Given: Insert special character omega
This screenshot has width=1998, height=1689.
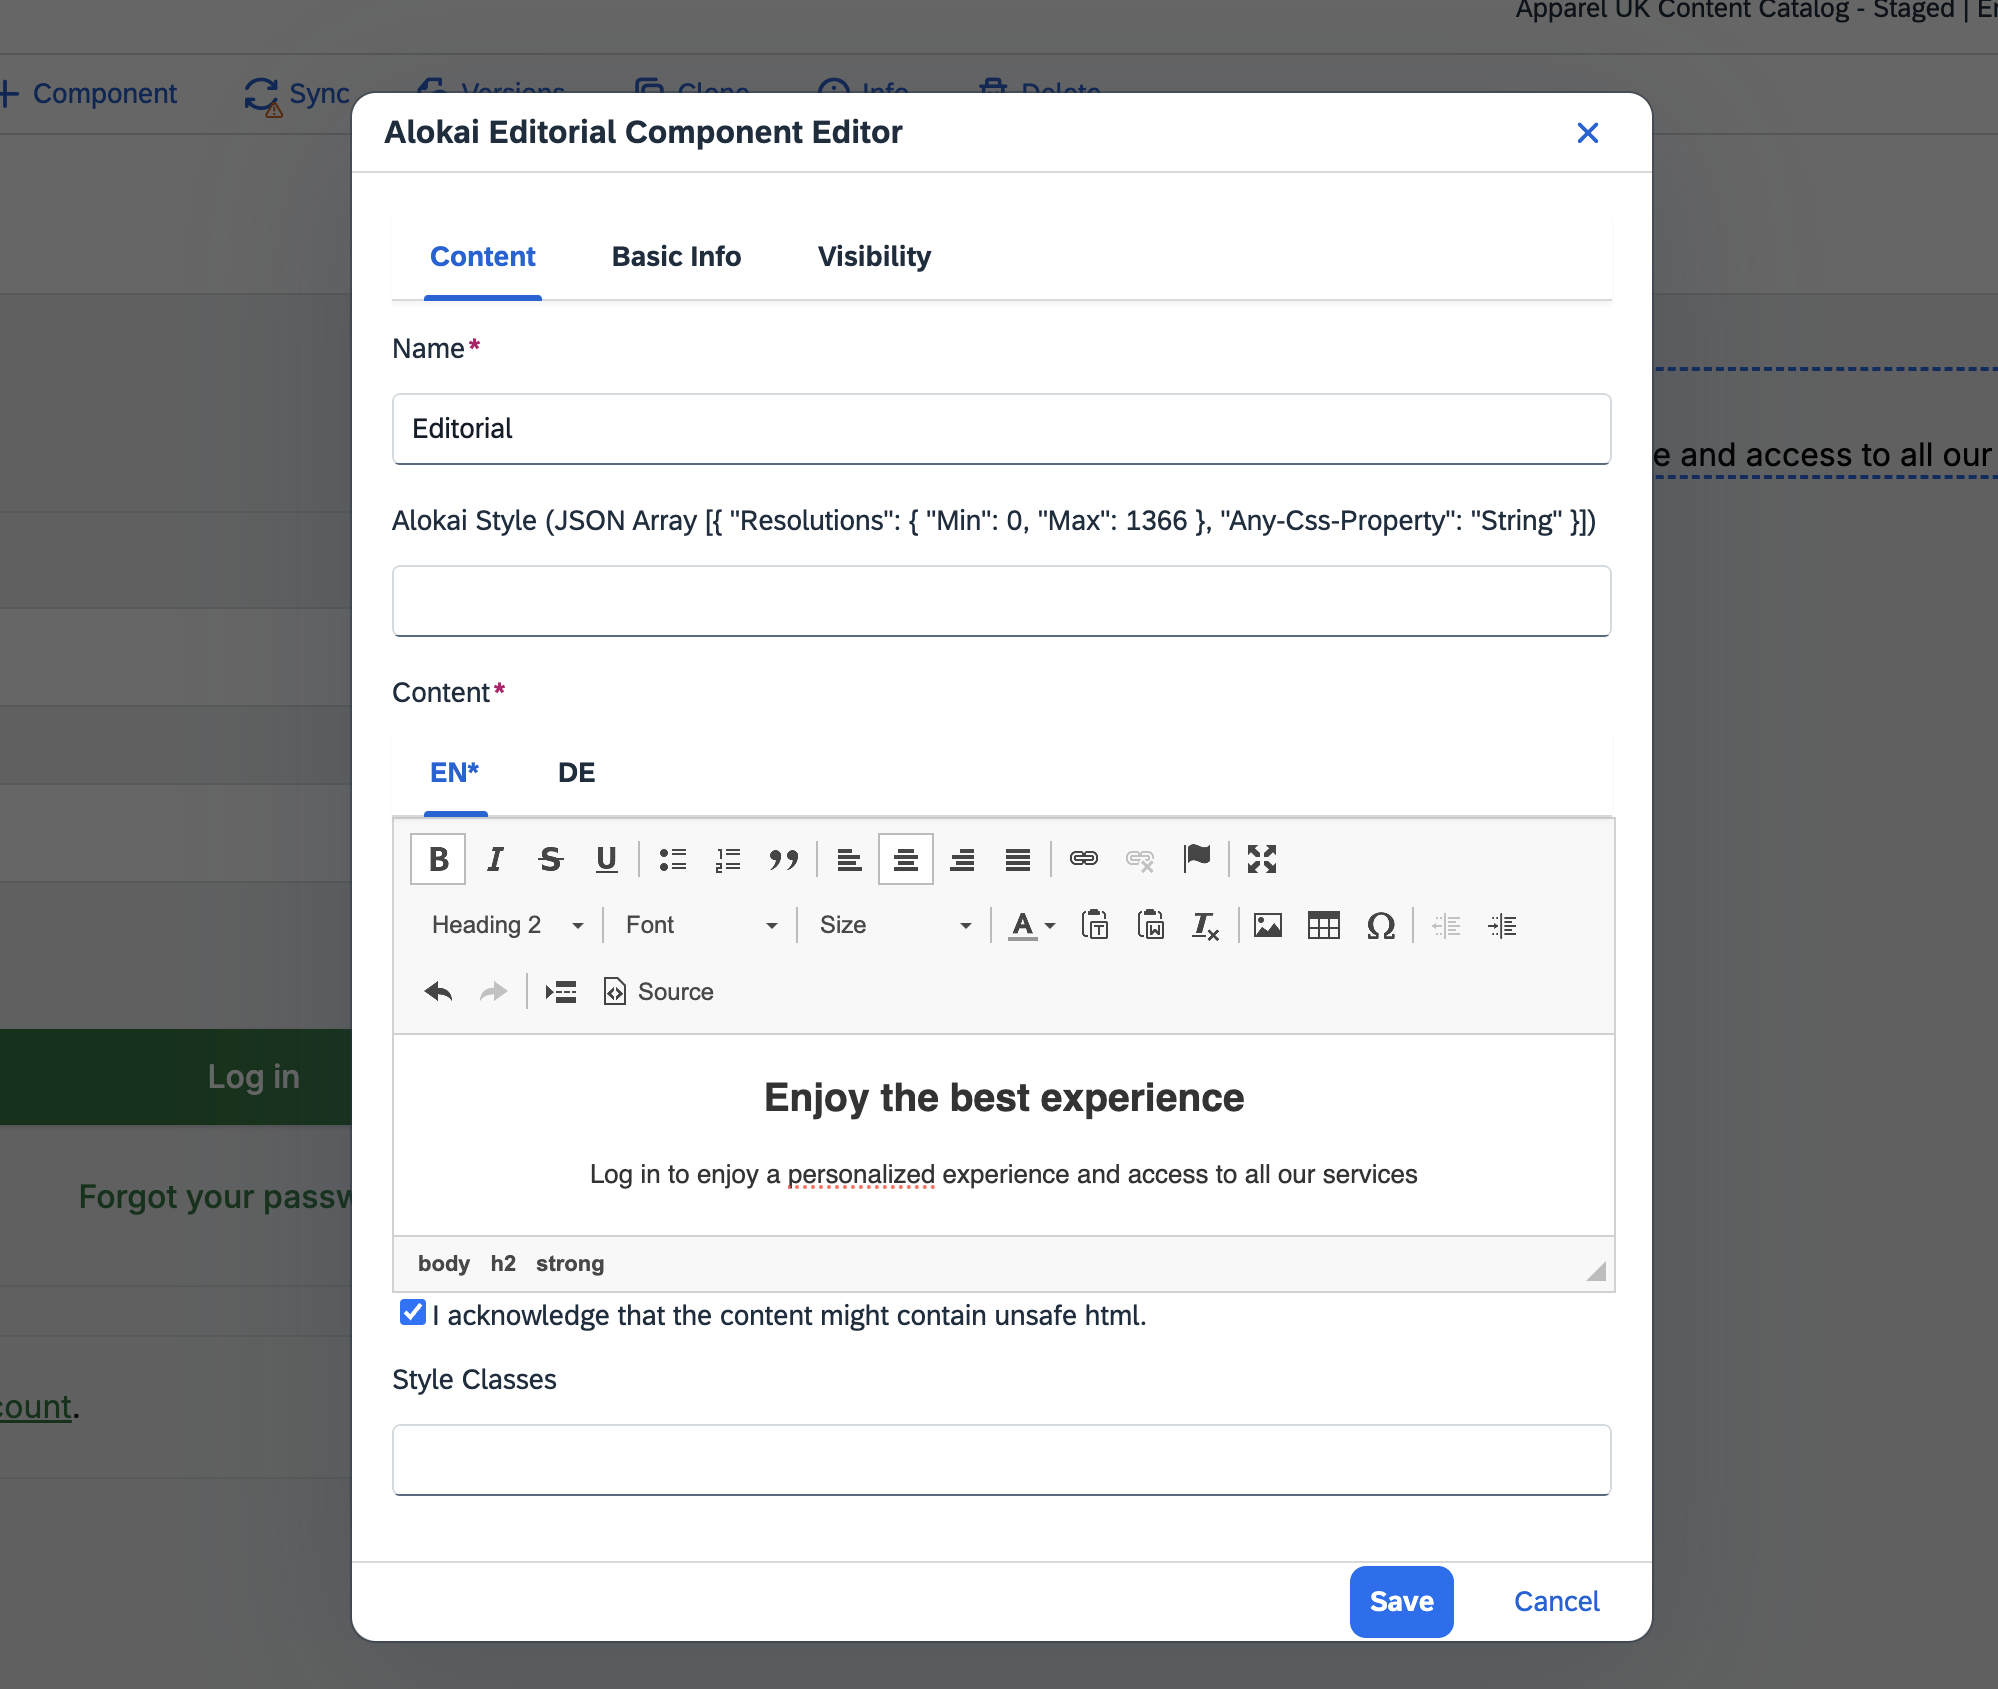Looking at the screenshot, I should 1381,925.
